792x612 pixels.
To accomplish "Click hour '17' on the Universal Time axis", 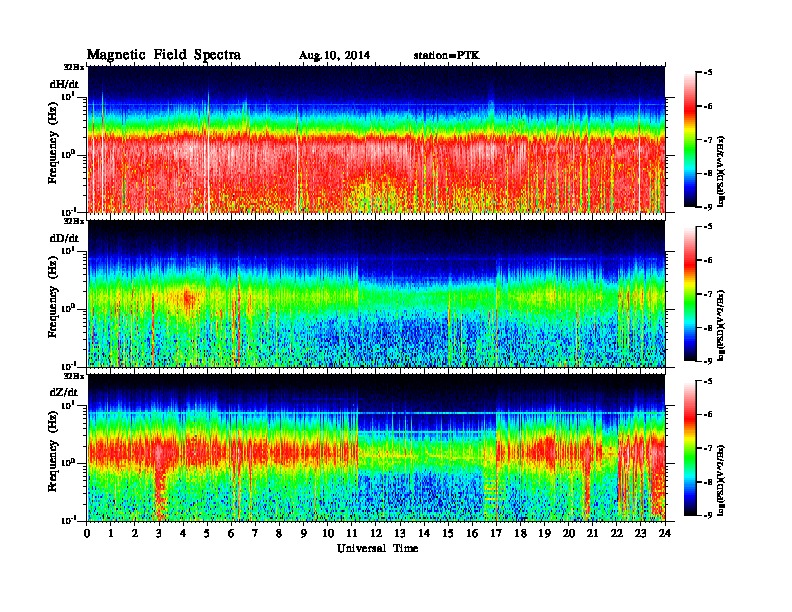I will (x=497, y=533).
